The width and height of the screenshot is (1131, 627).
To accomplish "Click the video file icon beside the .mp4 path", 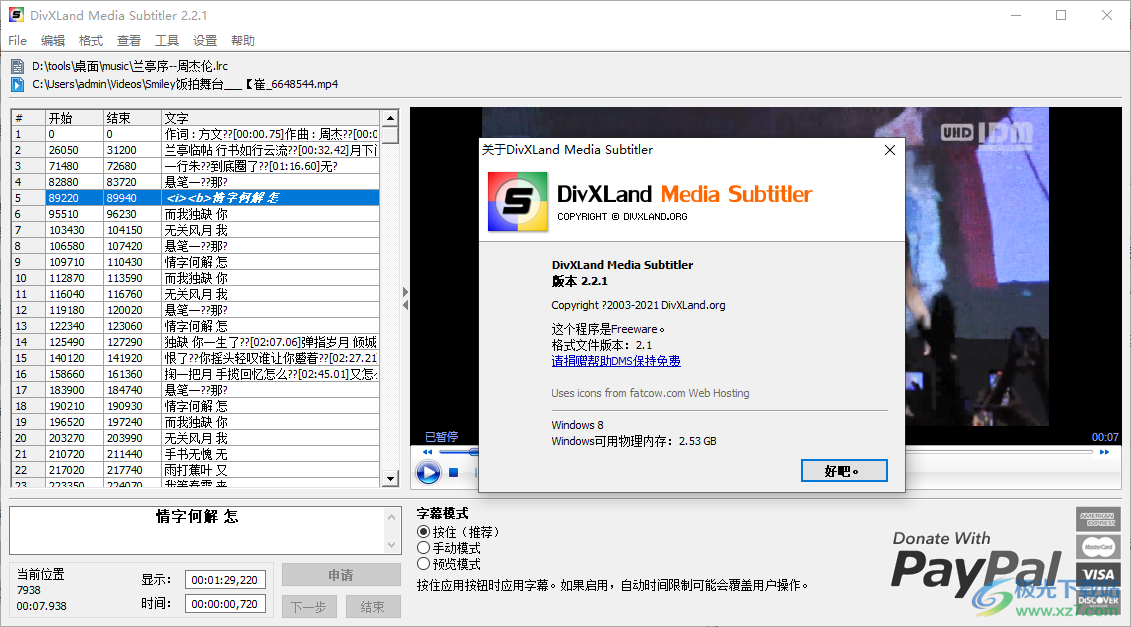I will (x=16, y=84).
